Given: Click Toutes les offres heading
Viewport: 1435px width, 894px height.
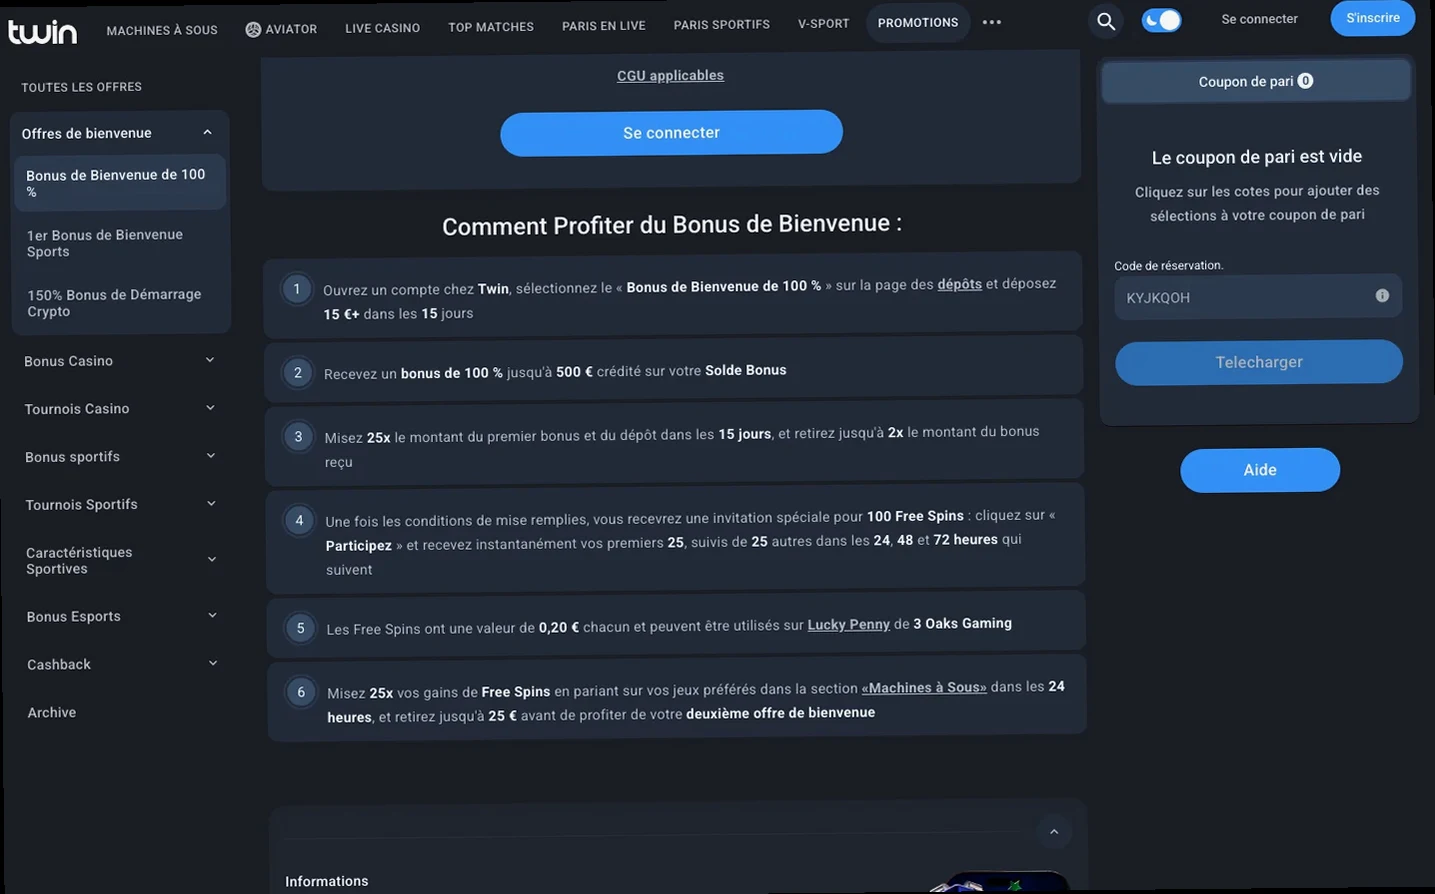Looking at the screenshot, I should (x=82, y=87).
